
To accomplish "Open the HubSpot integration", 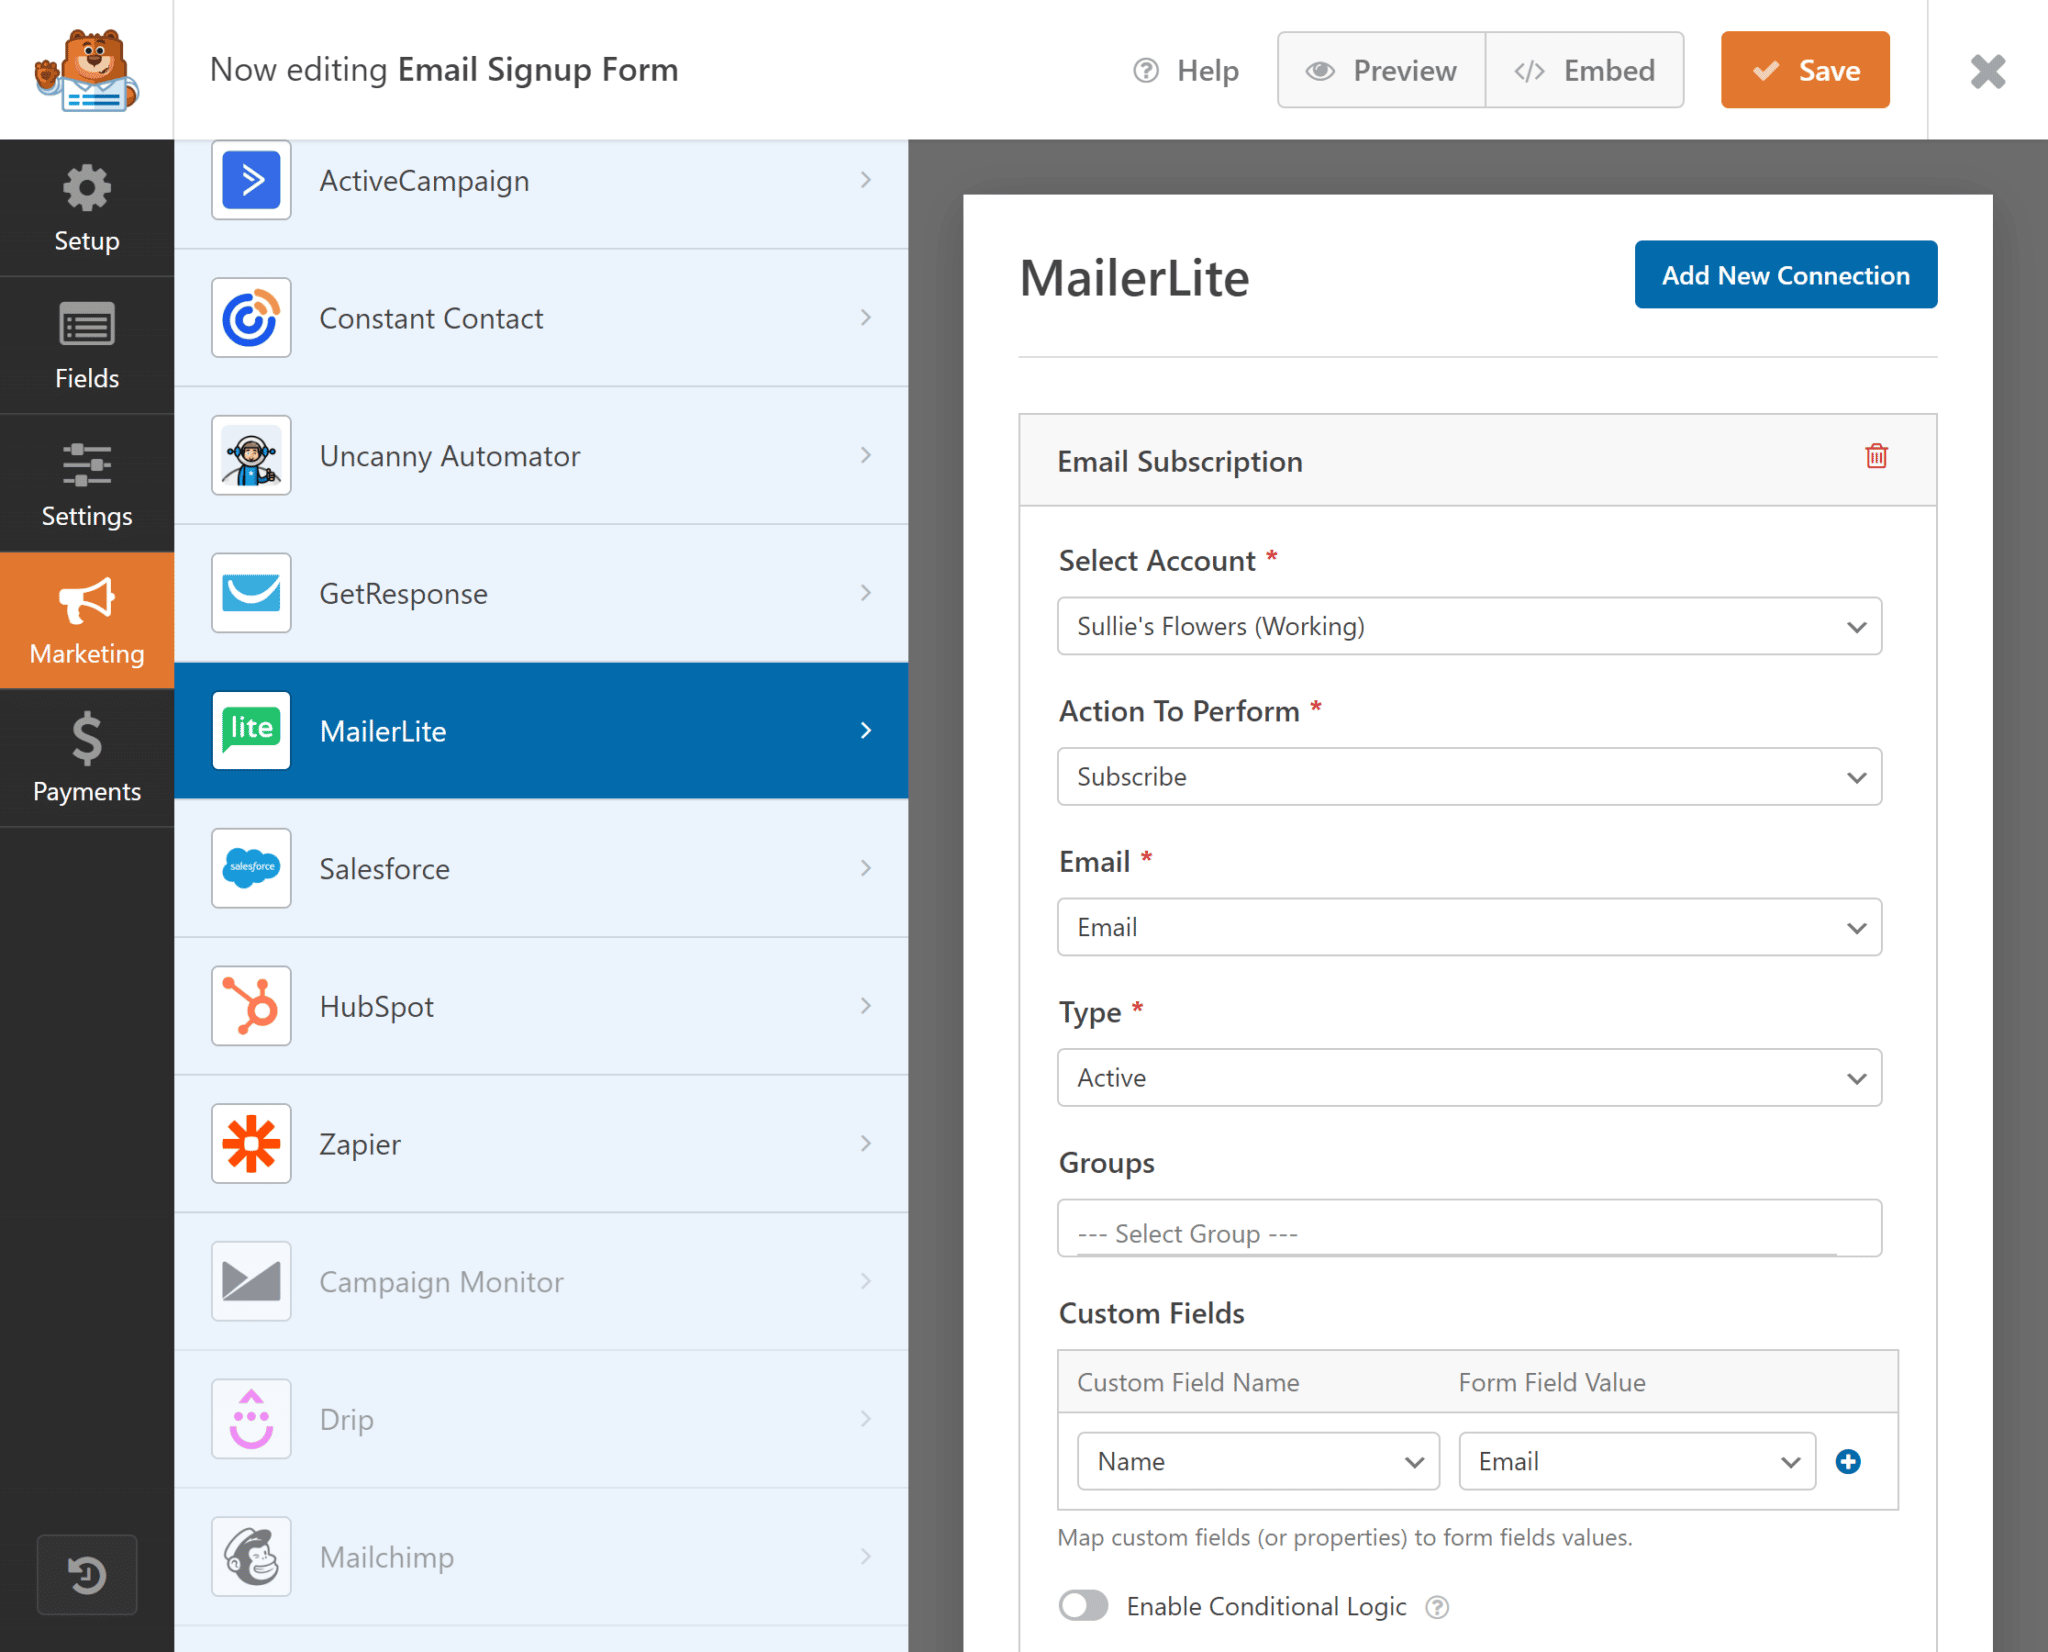I will [250, 1006].
